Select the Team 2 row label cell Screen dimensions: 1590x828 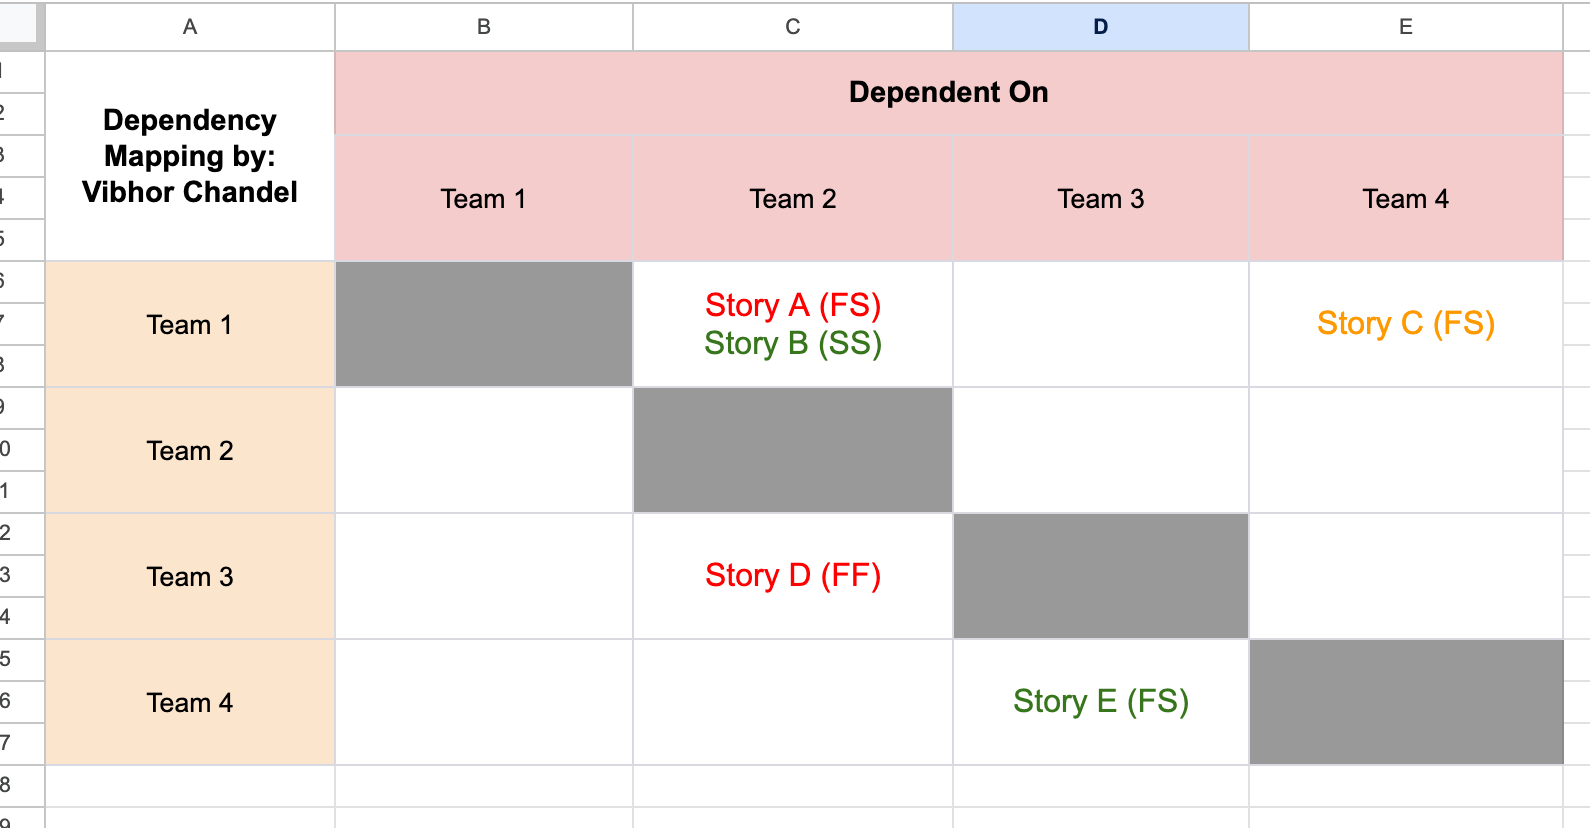tap(189, 450)
